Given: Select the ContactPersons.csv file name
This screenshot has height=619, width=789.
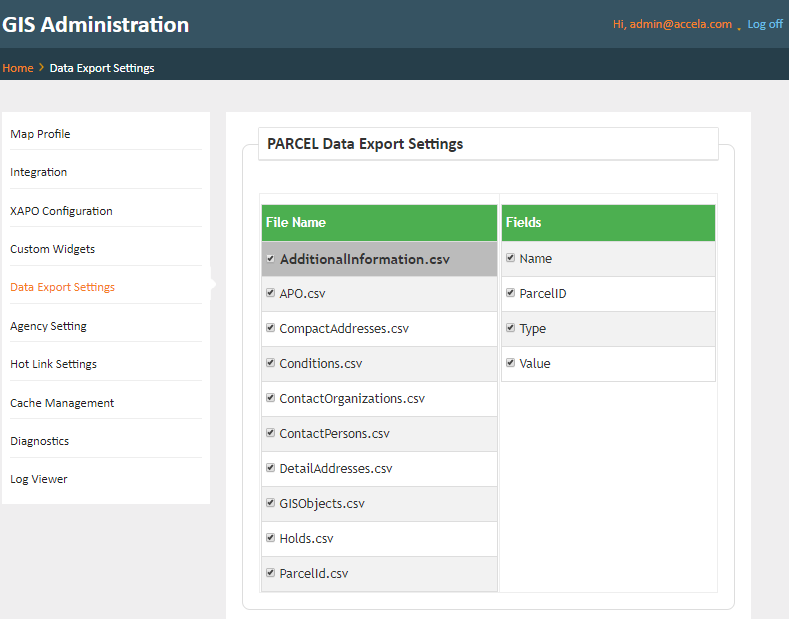Looking at the screenshot, I should pyautogui.click(x=334, y=433).
